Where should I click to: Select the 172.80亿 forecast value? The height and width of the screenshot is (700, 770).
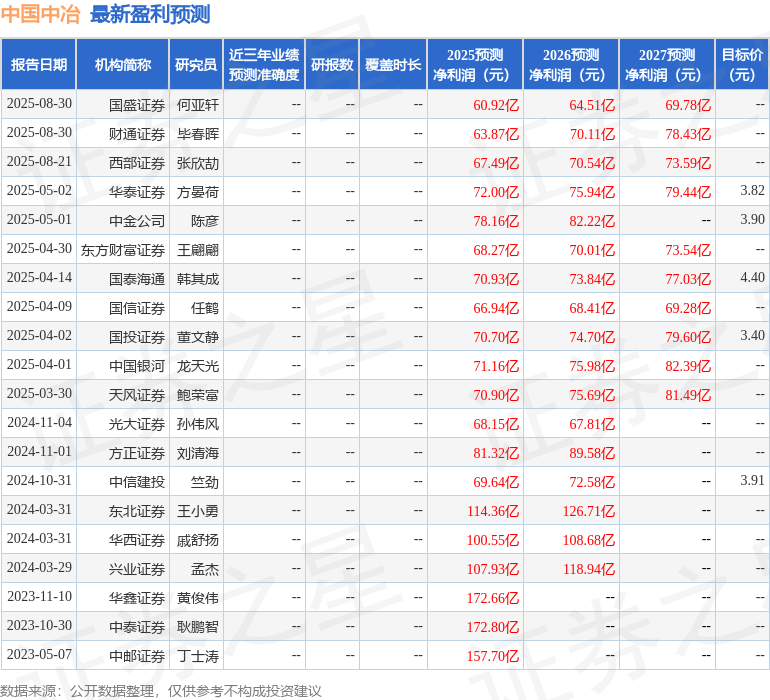[492, 627]
